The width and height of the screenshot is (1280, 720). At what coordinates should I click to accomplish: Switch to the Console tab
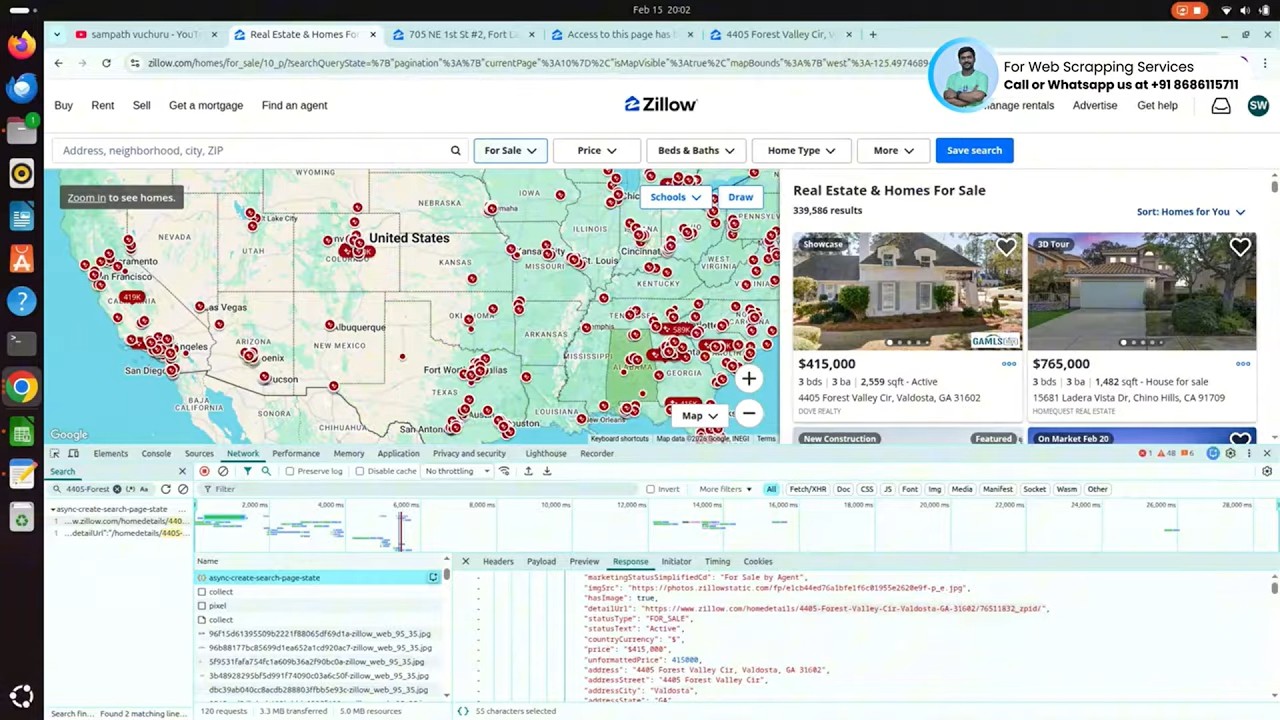[156, 454]
